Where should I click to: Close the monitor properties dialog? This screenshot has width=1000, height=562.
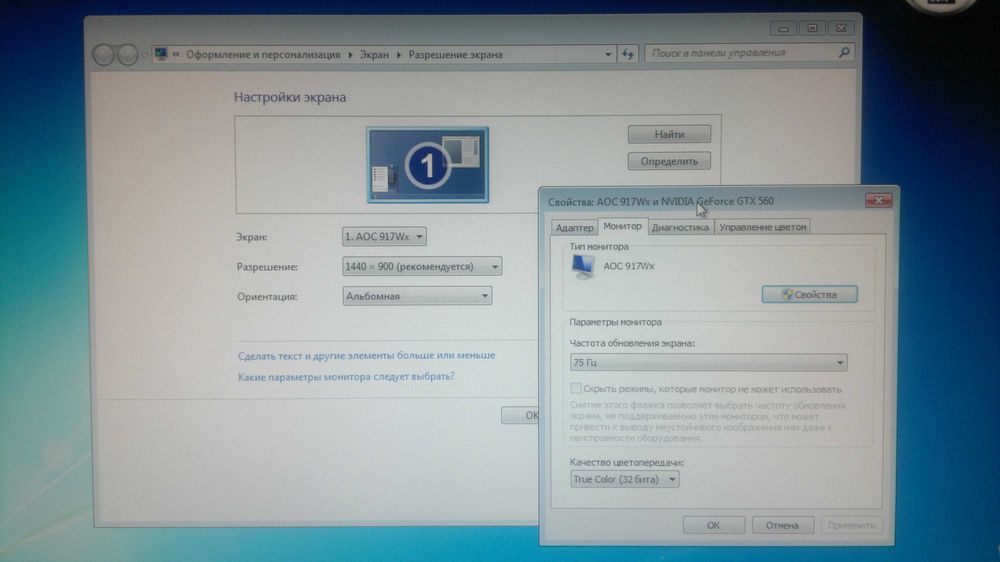point(878,200)
